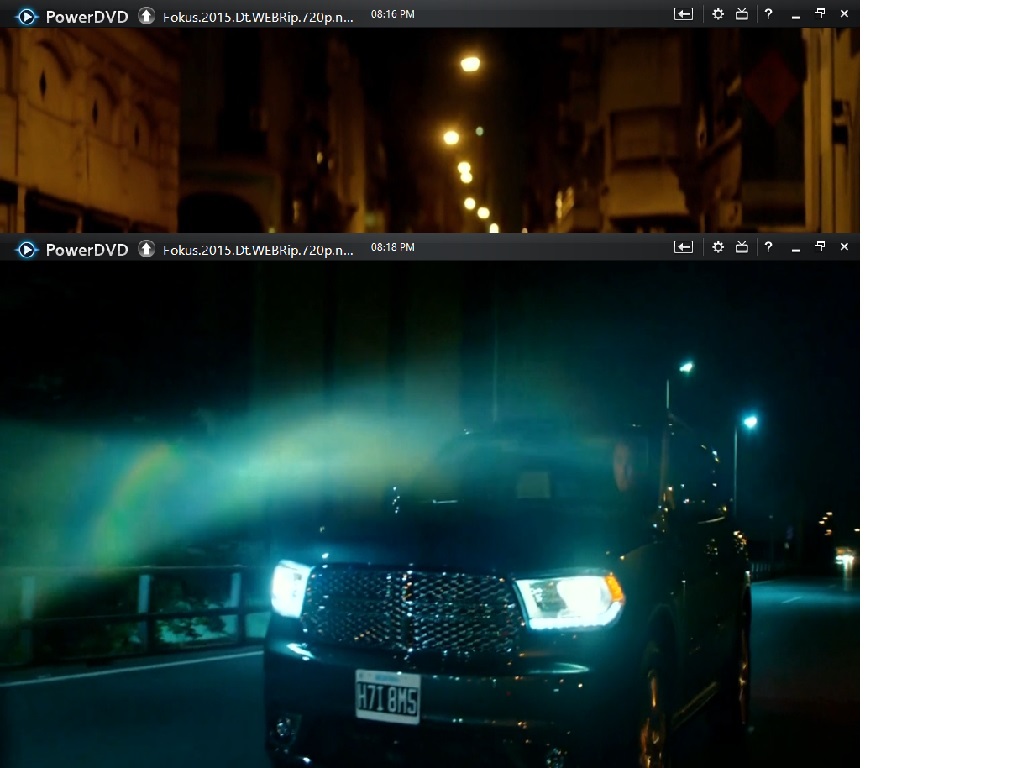Restore down the 08:16 PM PowerDVD window

click(820, 13)
